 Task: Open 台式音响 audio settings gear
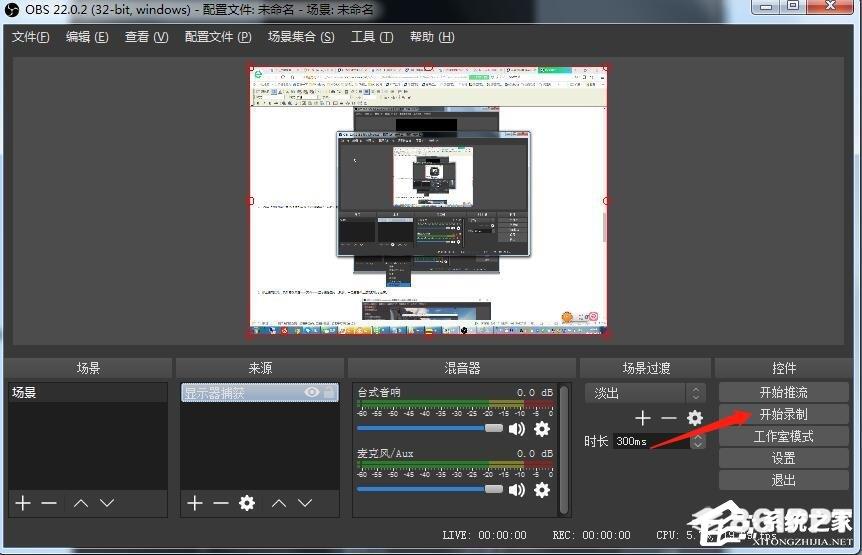542,429
